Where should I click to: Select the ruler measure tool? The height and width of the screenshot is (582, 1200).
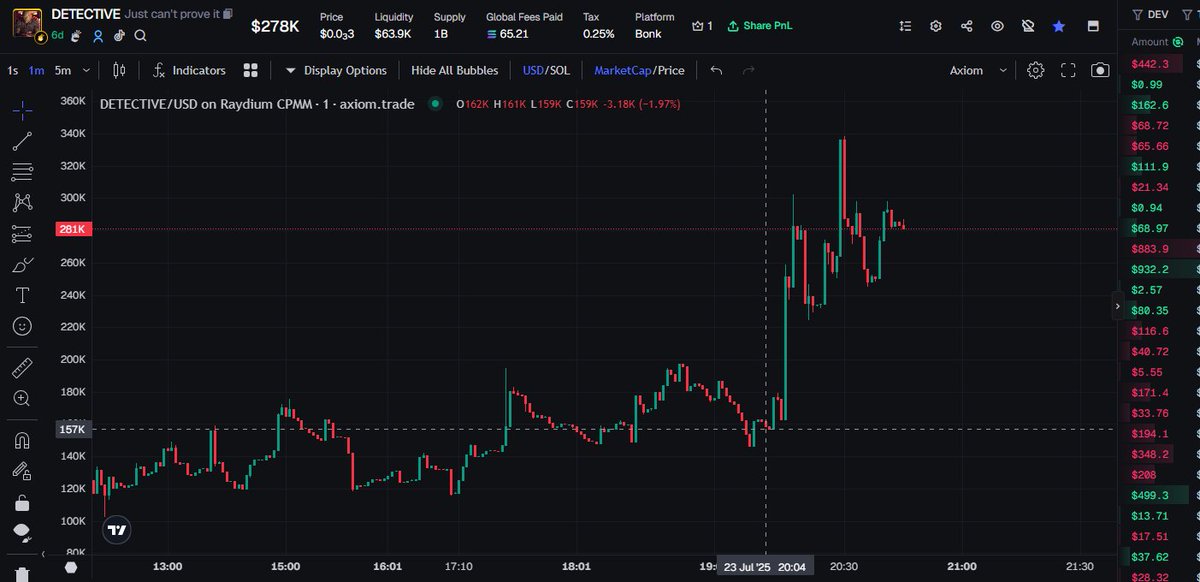pyautogui.click(x=22, y=368)
